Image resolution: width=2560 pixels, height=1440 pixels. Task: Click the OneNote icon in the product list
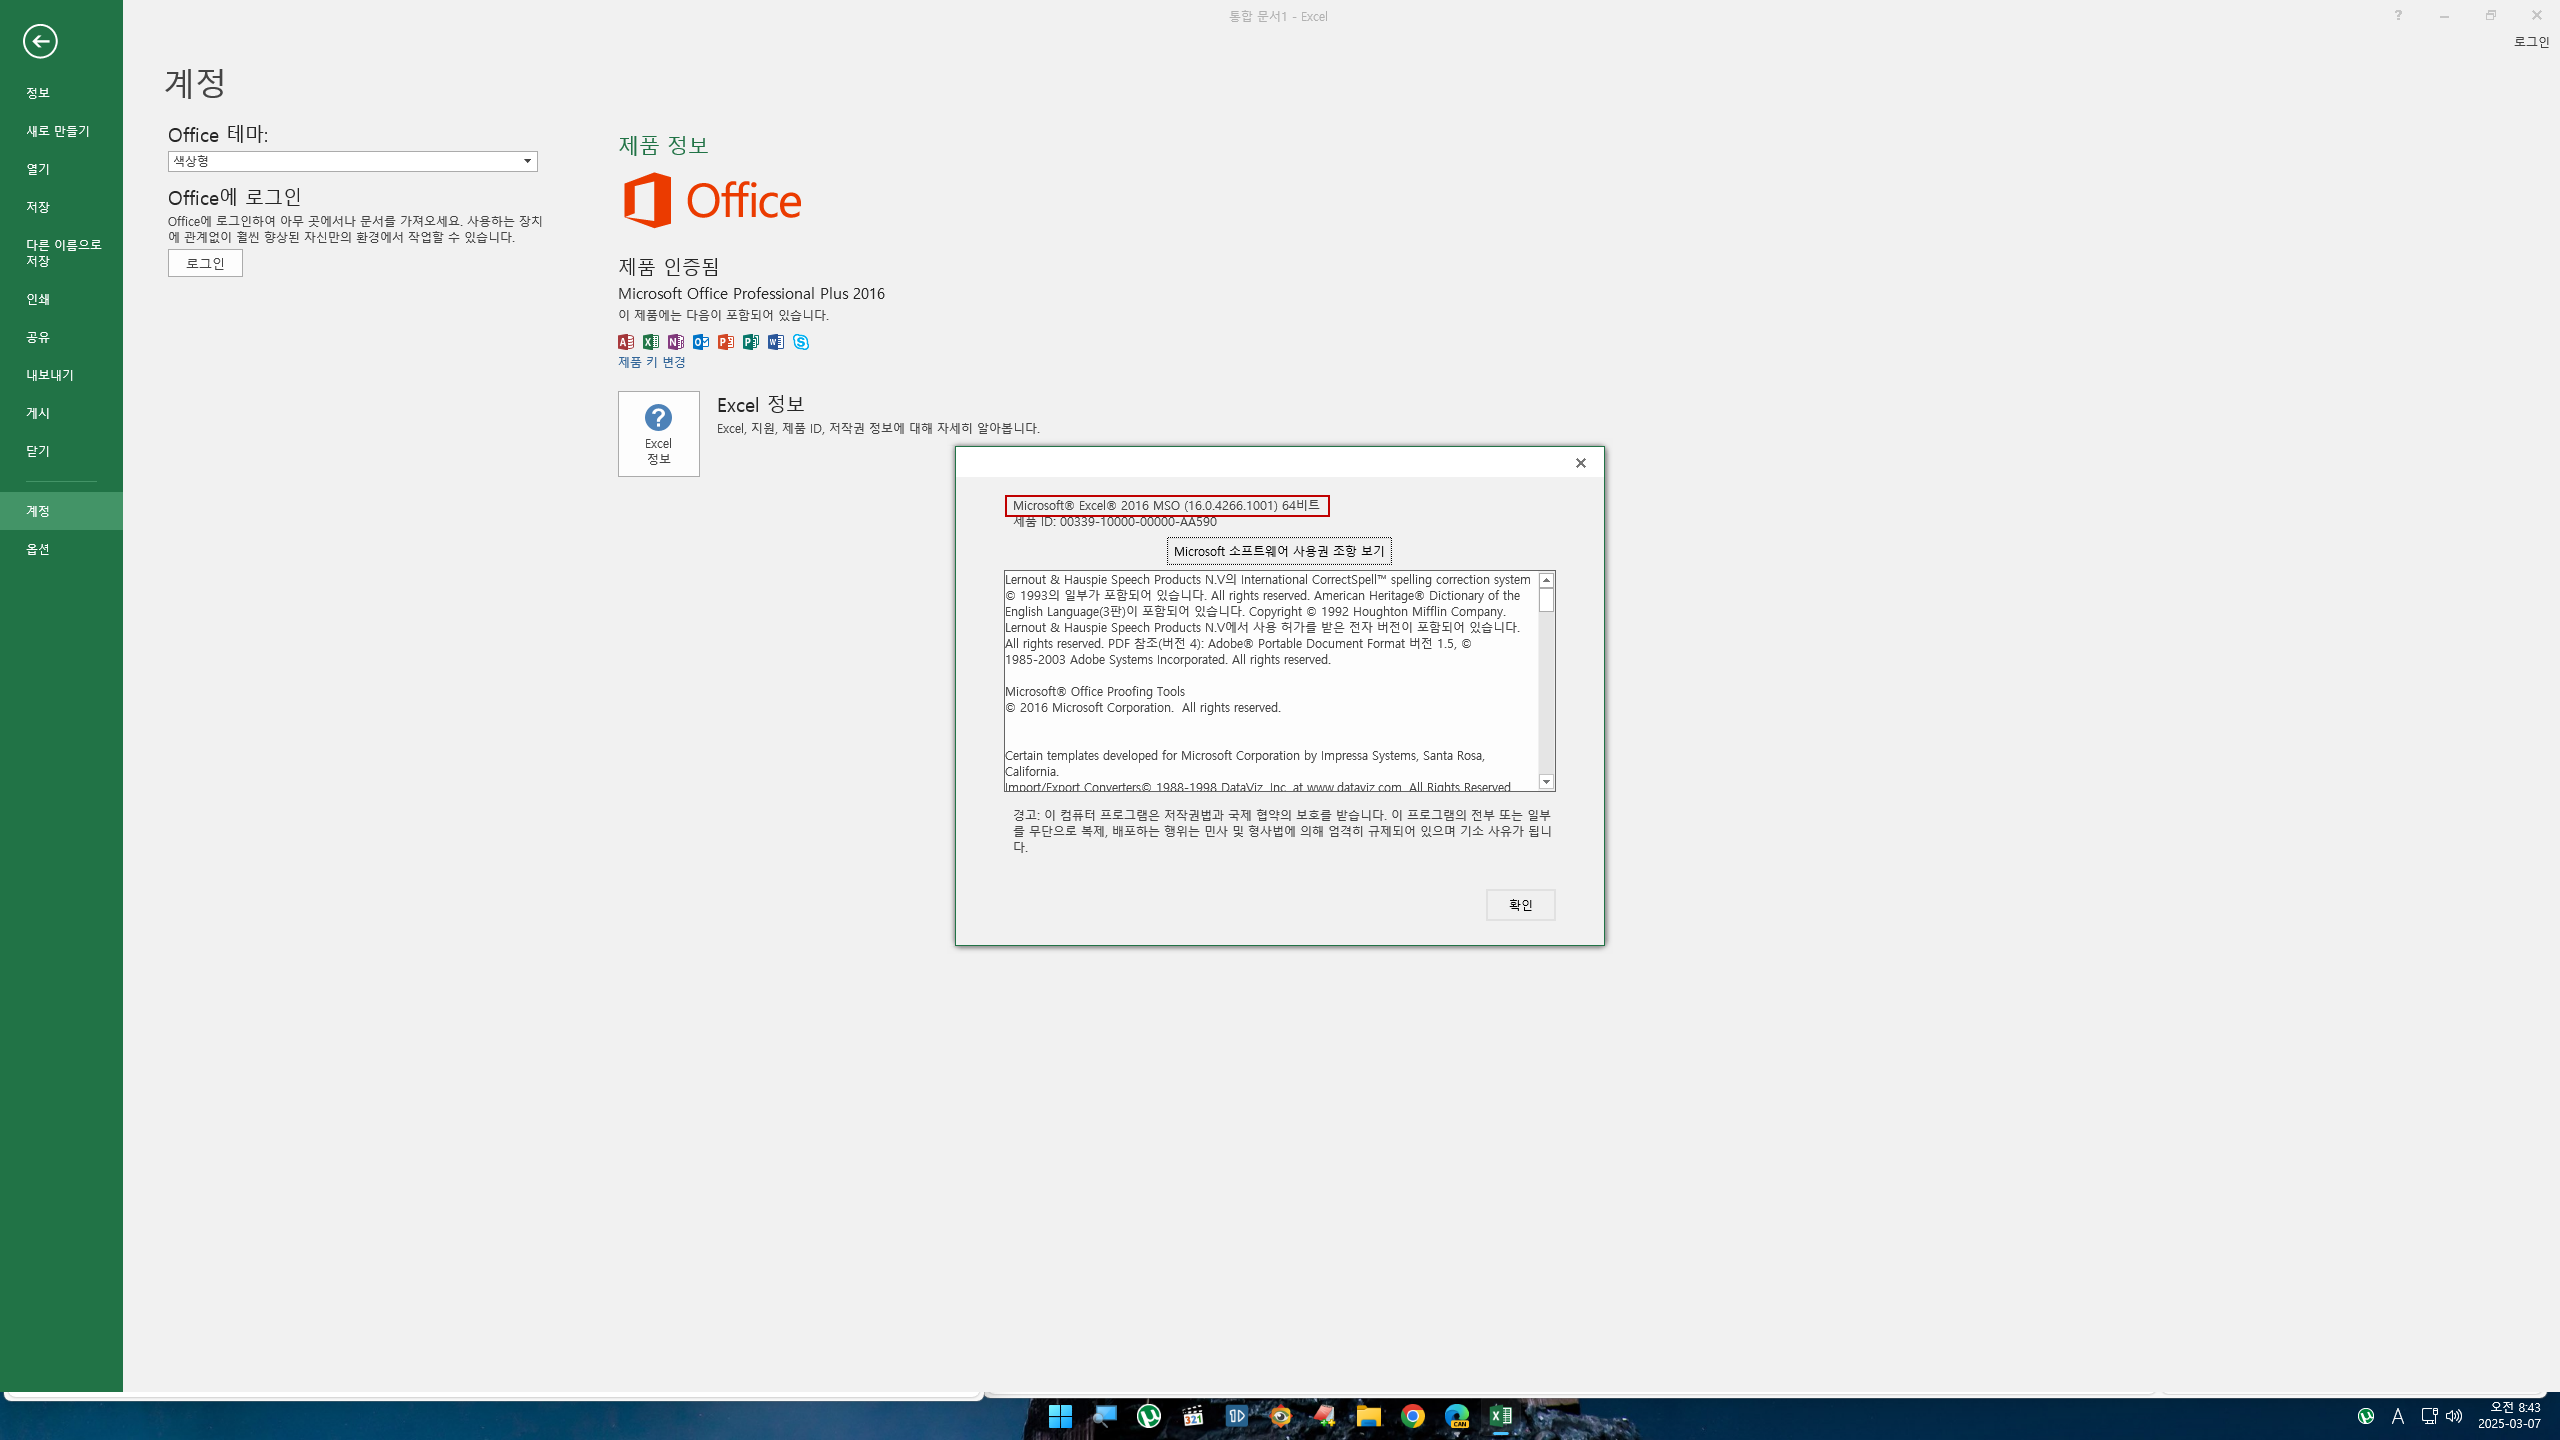pos(676,342)
